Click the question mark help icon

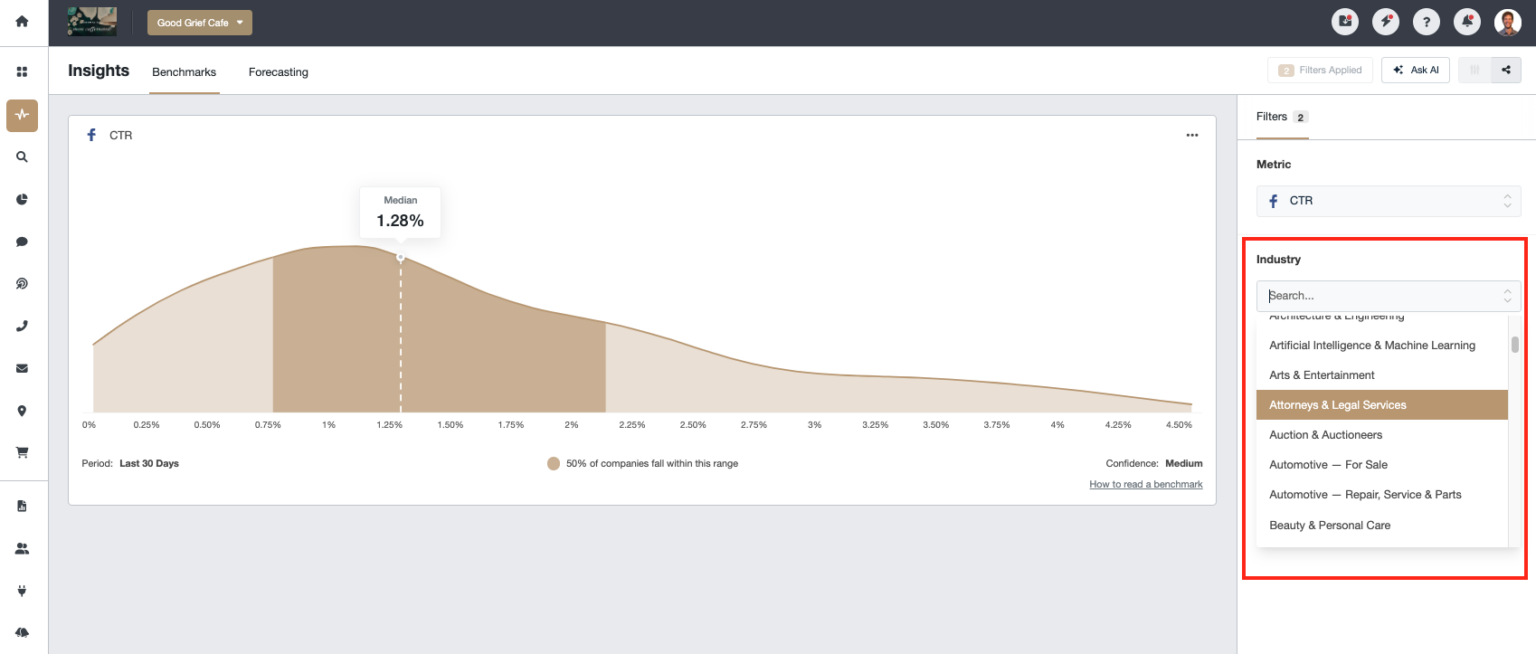[1426, 21]
